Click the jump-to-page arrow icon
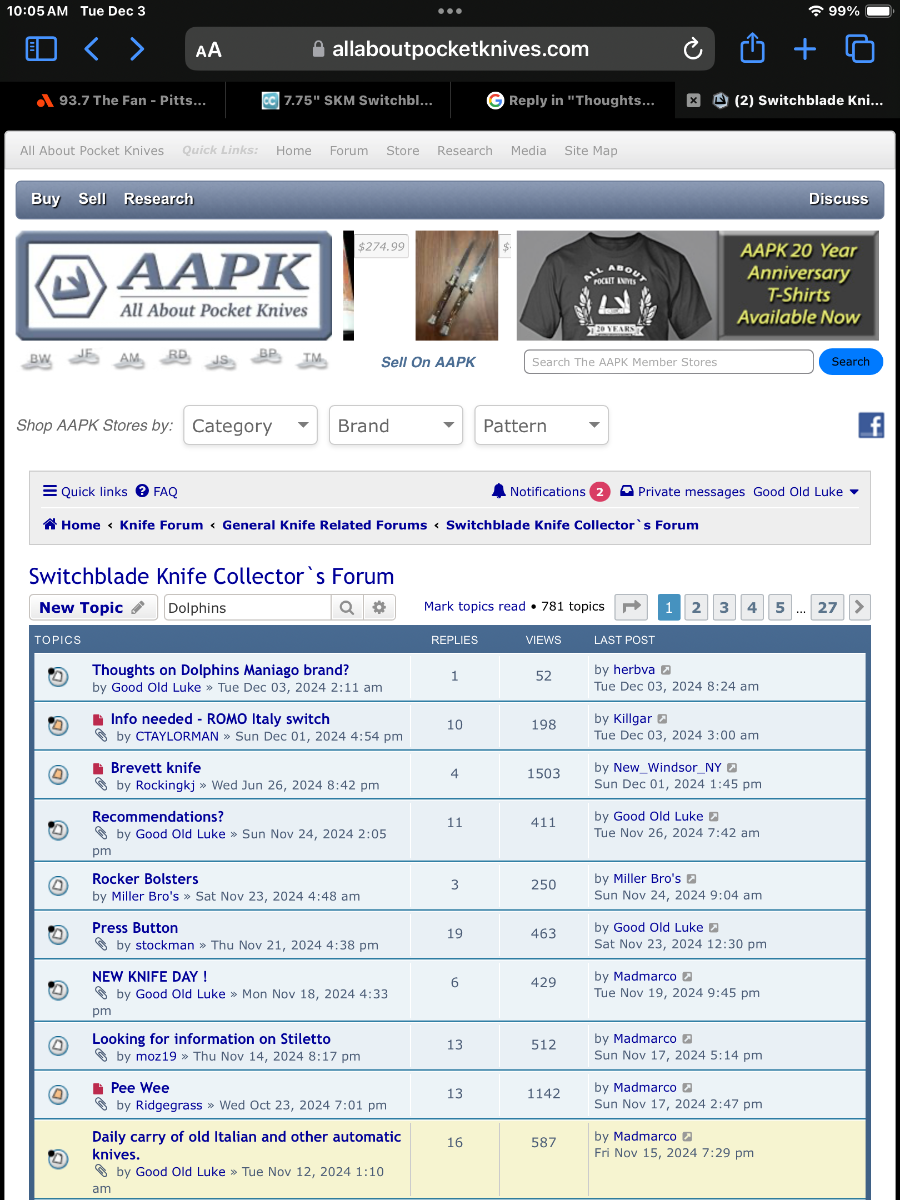Screen dimensions: 900x1200 631,607
